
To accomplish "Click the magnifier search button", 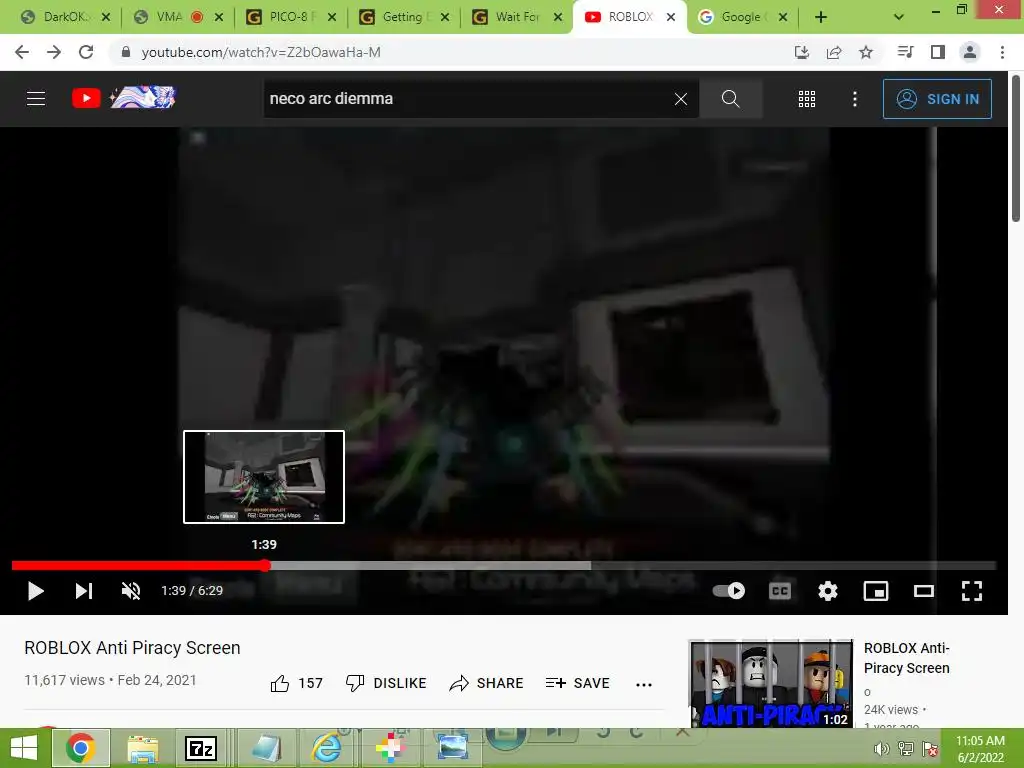I will [730, 99].
